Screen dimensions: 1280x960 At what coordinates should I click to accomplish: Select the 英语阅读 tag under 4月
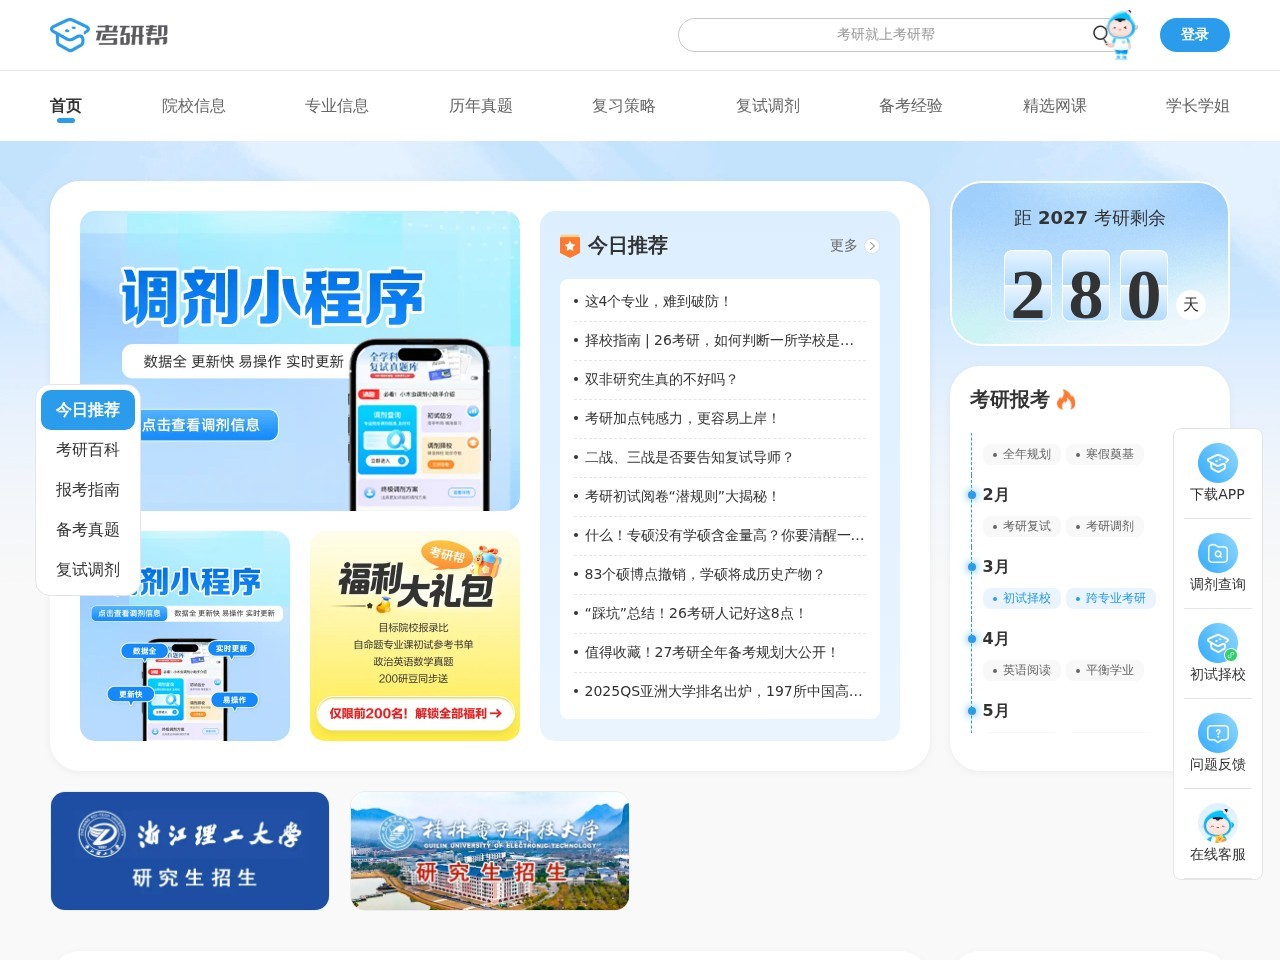pos(1022,670)
